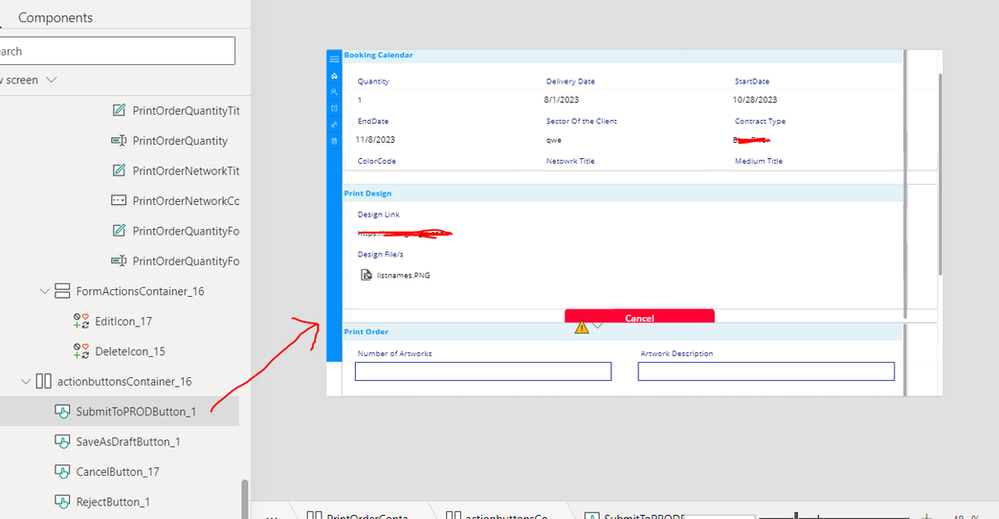The width and height of the screenshot is (999, 519).
Task: Click the text input icon beside PrintOrderQuantity
Action: point(119,140)
